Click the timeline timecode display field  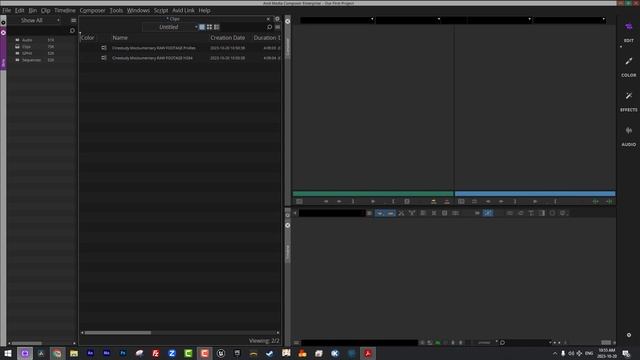tap(332, 213)
